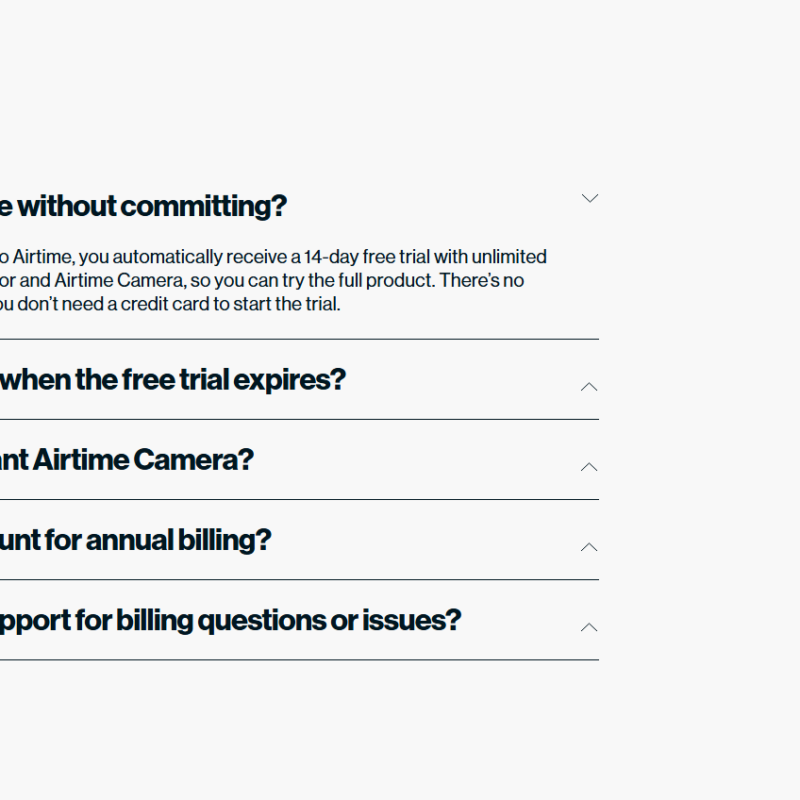Screen dimensions: 800x800
Task: Click the "without committing?" question heading
Action: click(x=150, y=206)
